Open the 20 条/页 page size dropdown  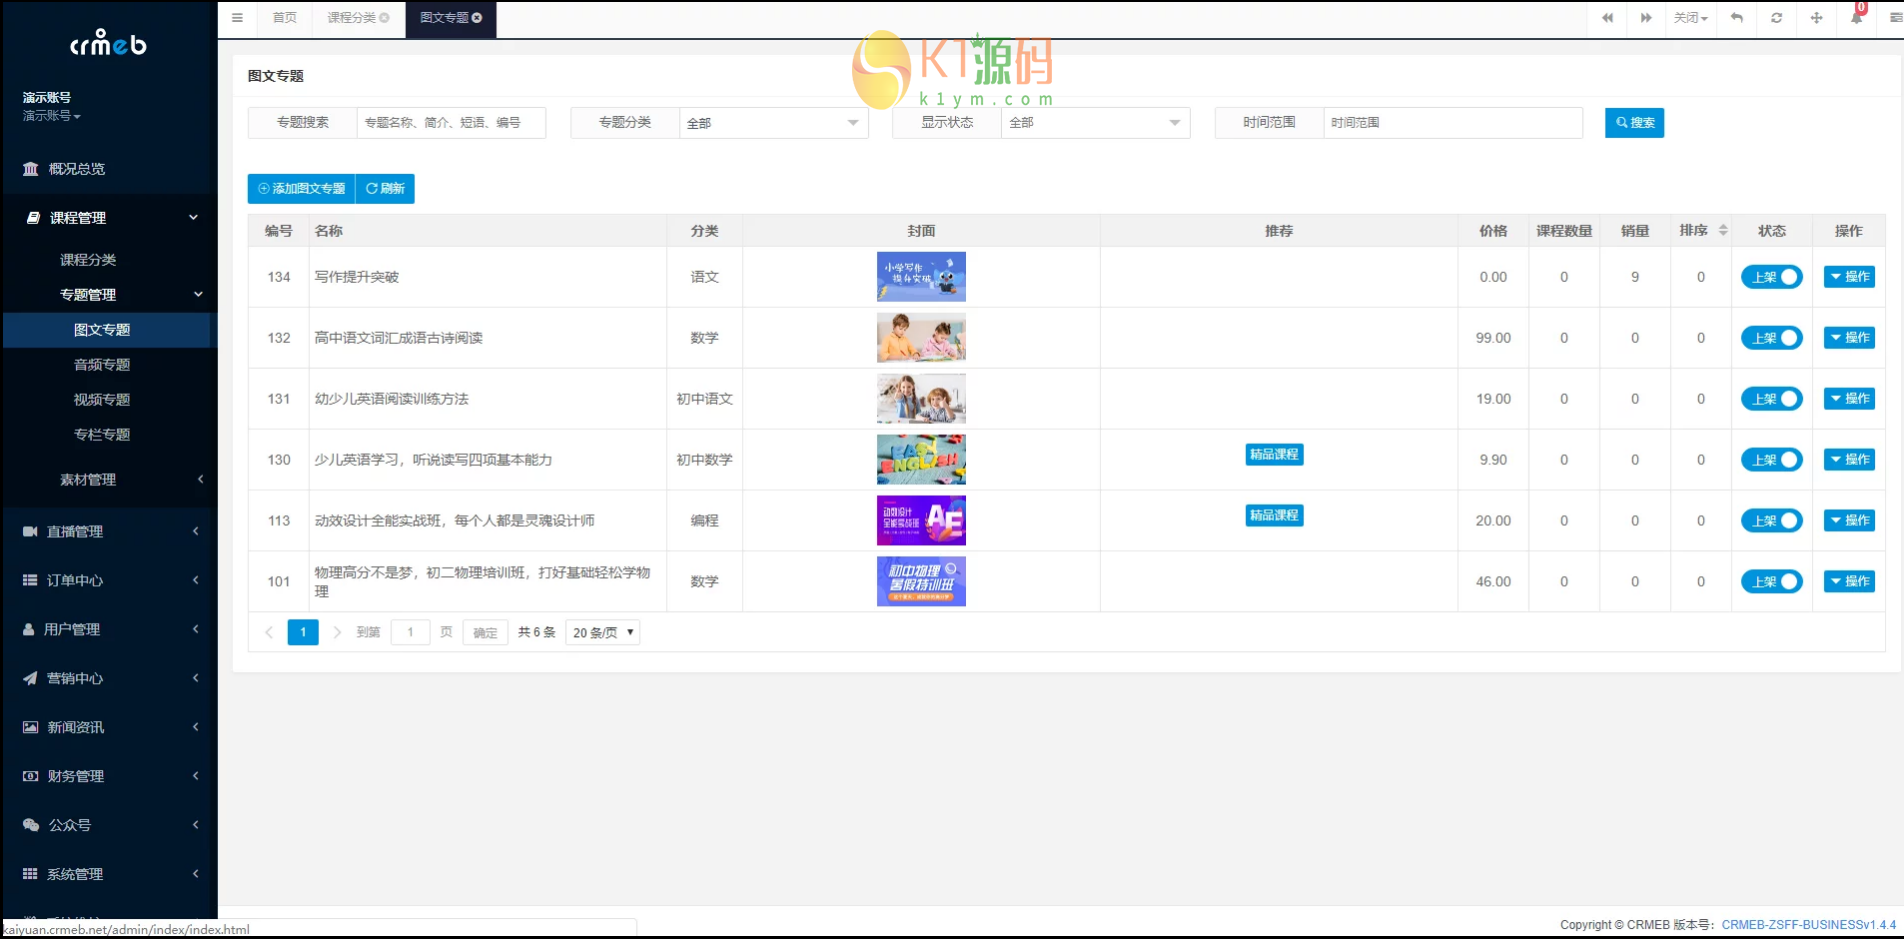[603, 633]
